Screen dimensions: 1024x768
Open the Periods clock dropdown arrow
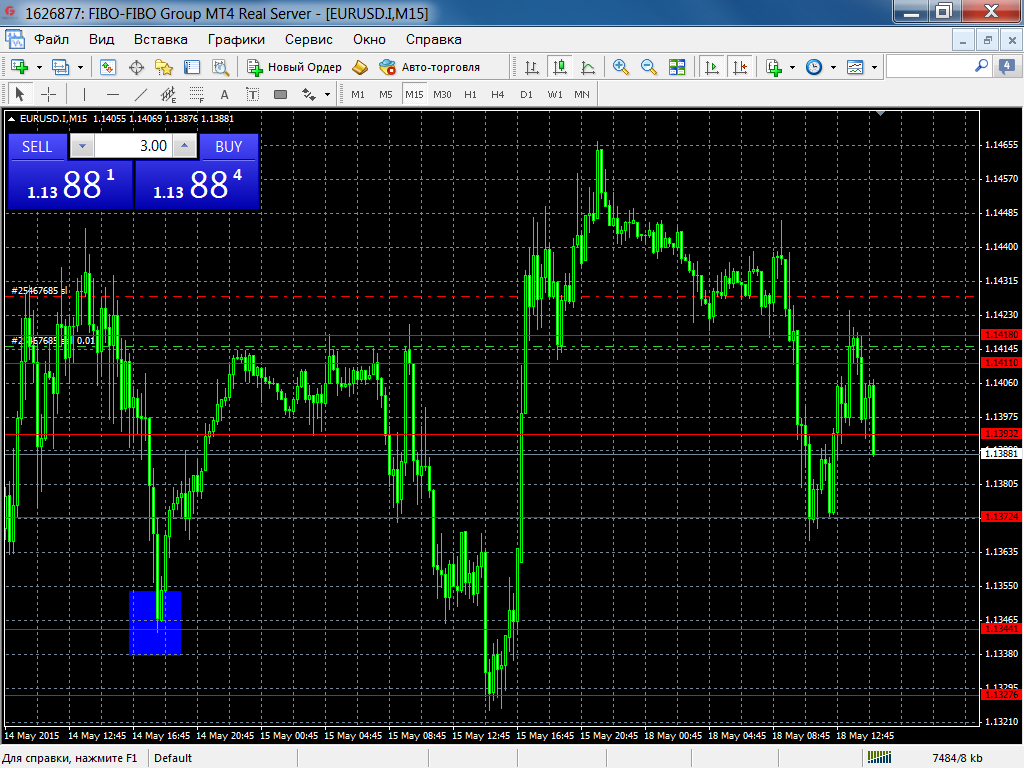click(x=833, y=67)
